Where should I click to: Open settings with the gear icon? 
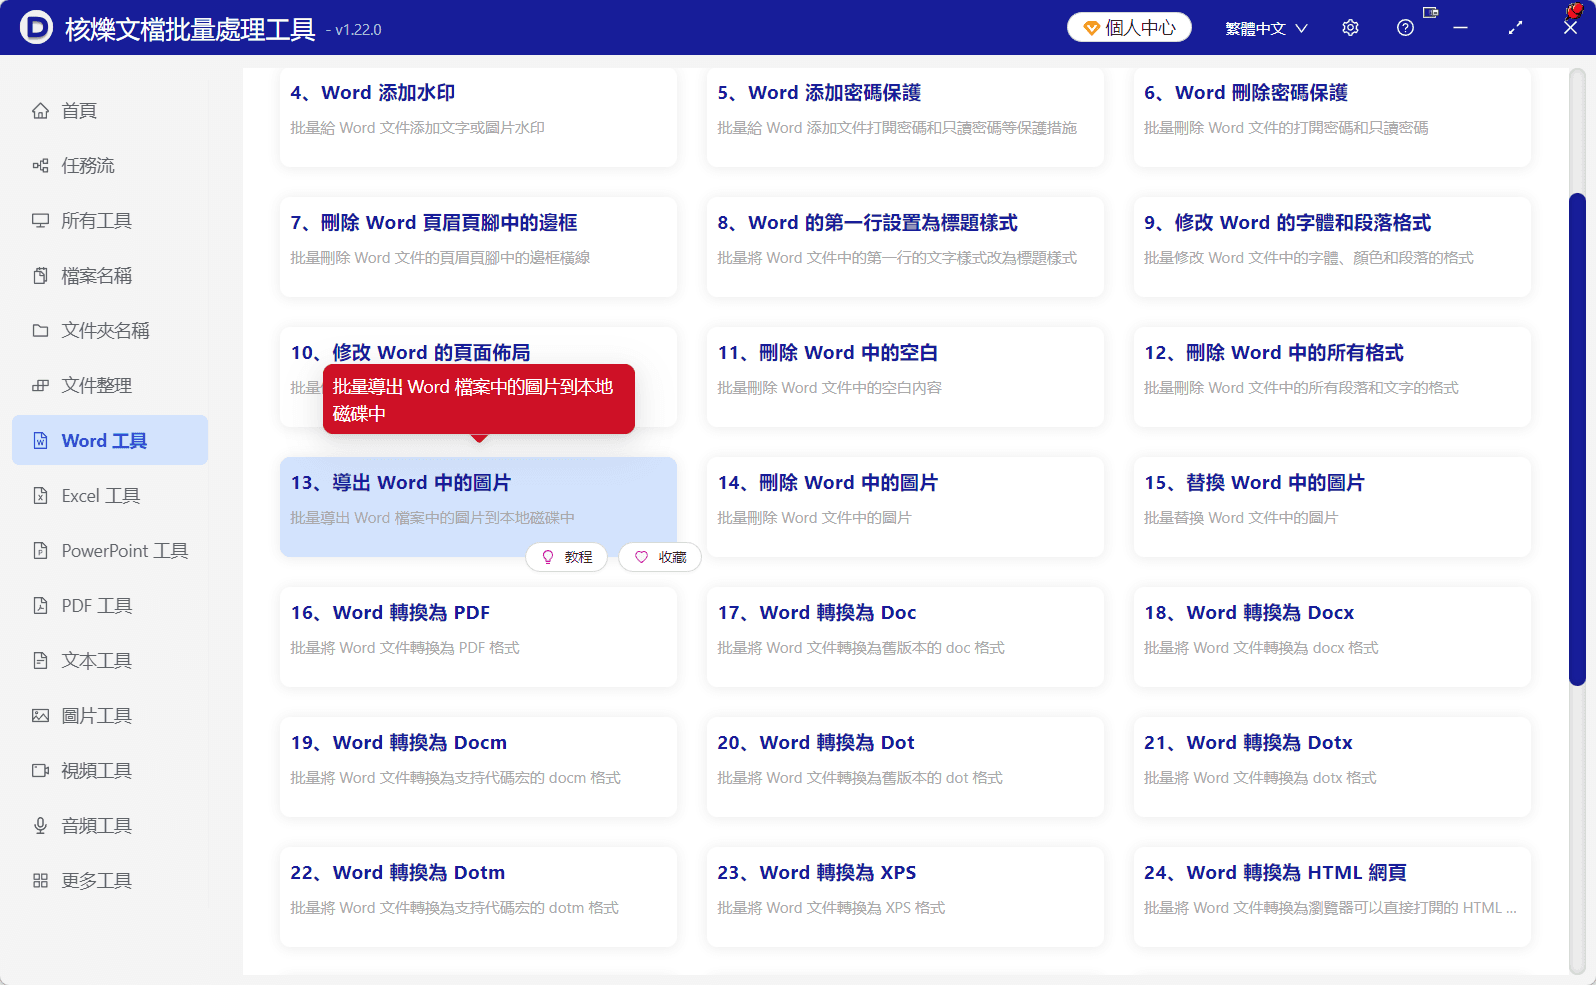click(x=1350, y=28)
